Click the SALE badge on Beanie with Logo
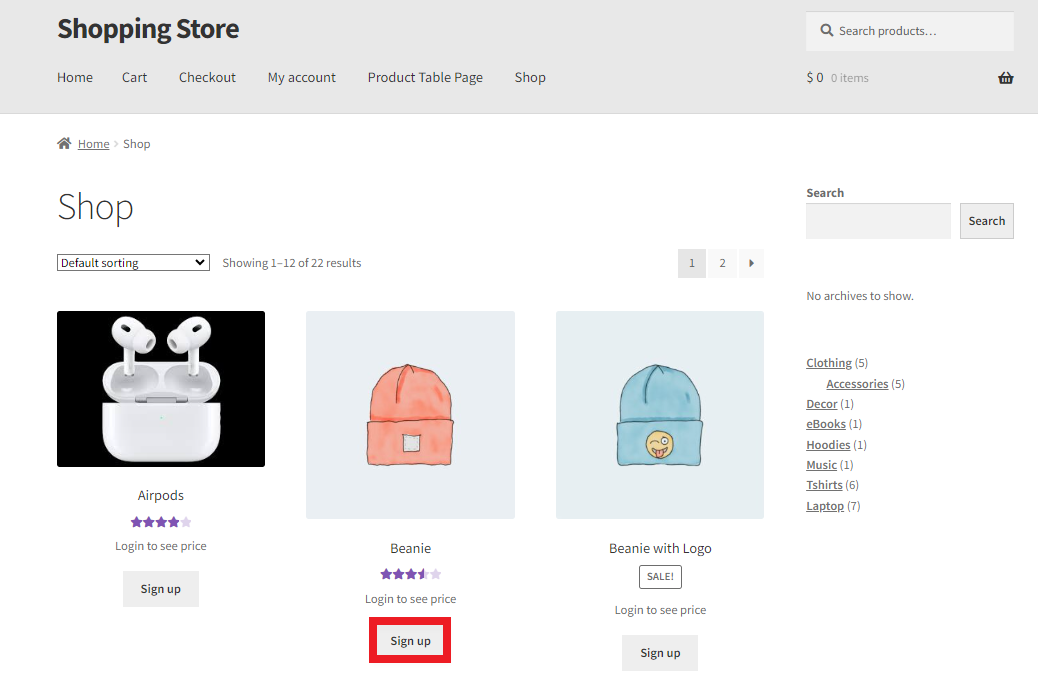The width and height of the screenshot is (1038, 689). tap(660, 576)
